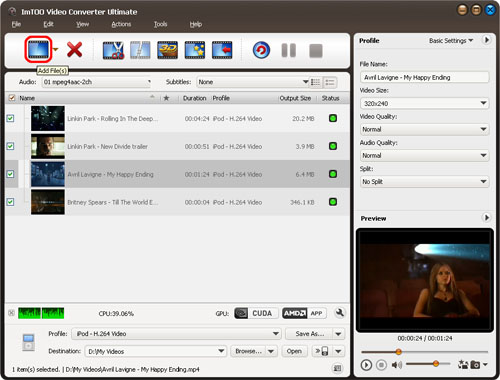Uncheck Britney Spears - Till The World row

(10, 202)
